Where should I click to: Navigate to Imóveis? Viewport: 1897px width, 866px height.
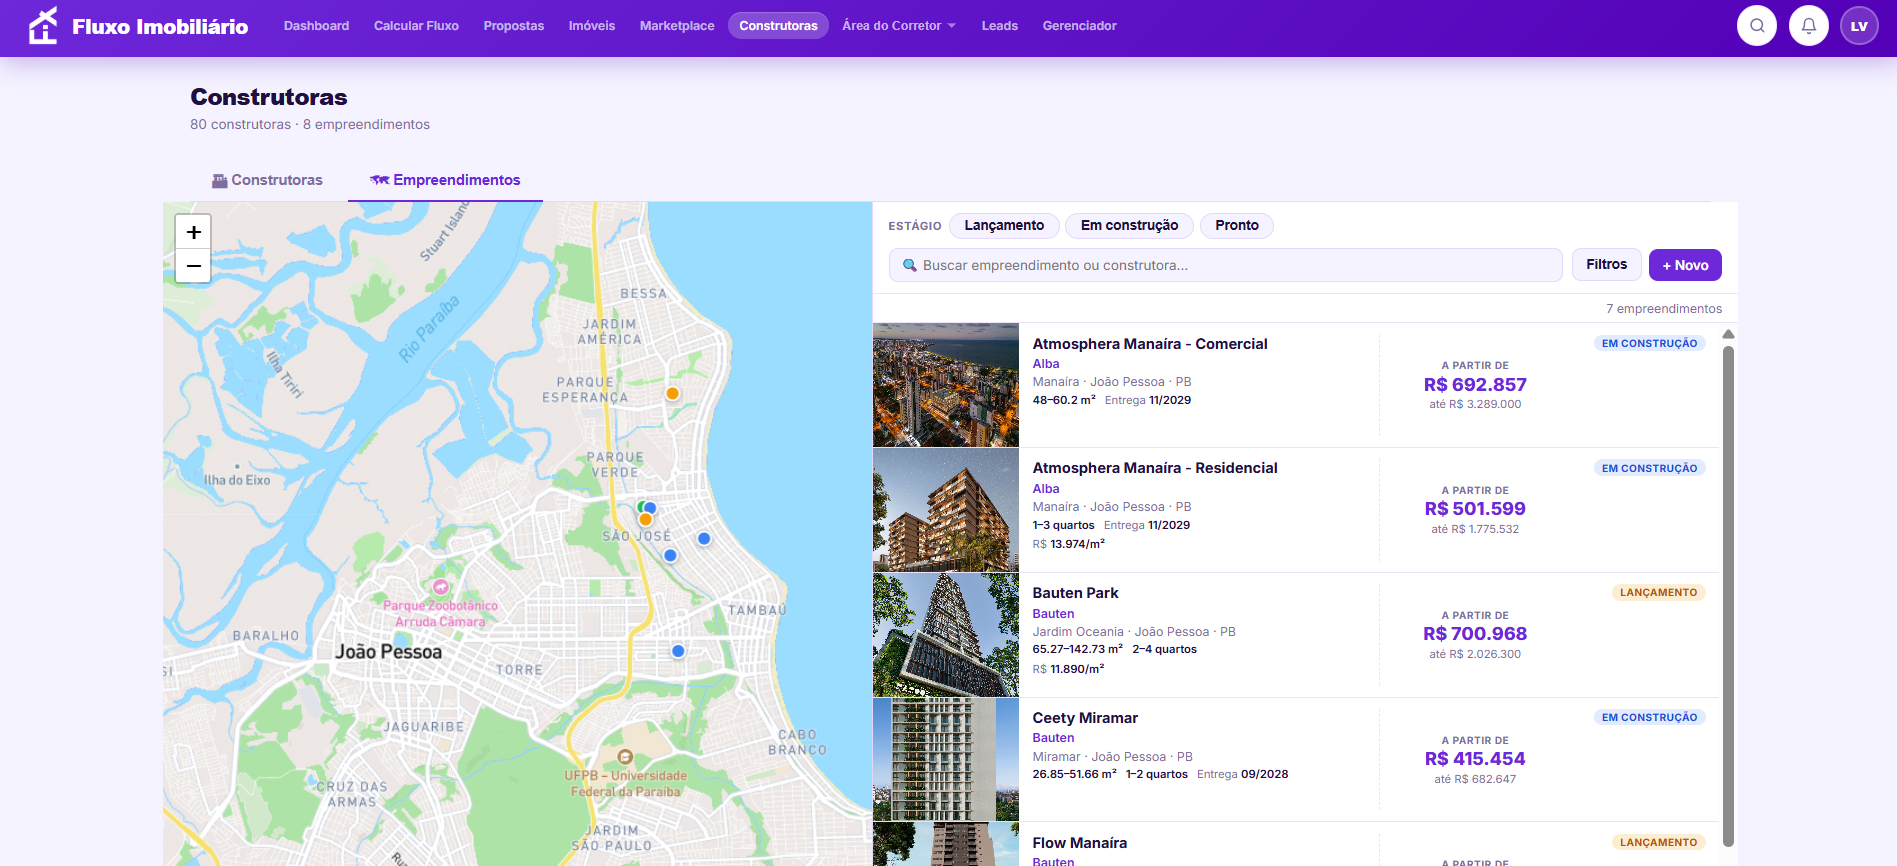(x=592, y=26)
